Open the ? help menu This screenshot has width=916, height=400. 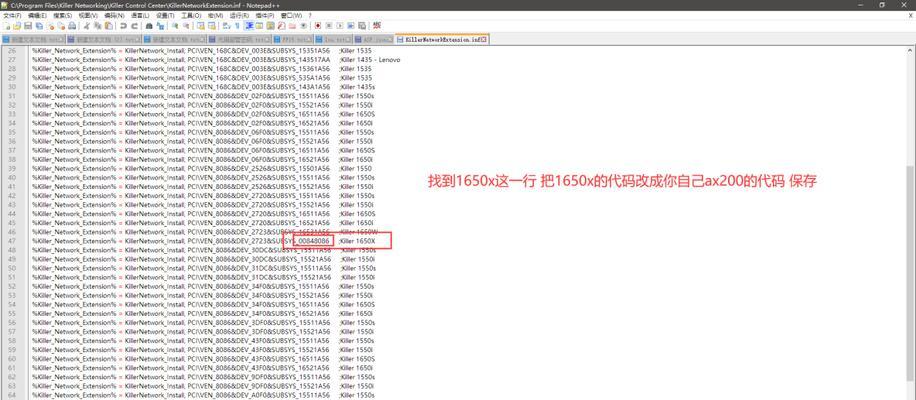click(310, 15)
